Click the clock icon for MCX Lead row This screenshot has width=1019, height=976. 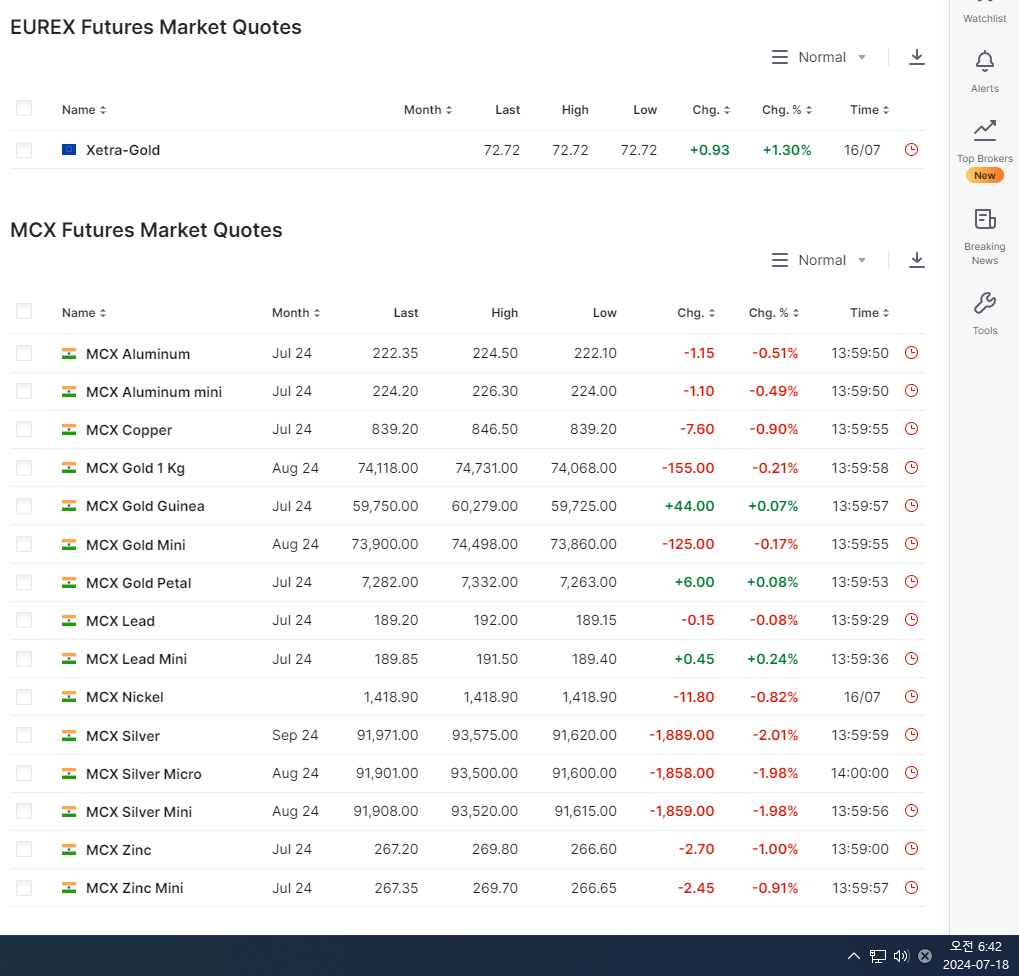point(911,620)
